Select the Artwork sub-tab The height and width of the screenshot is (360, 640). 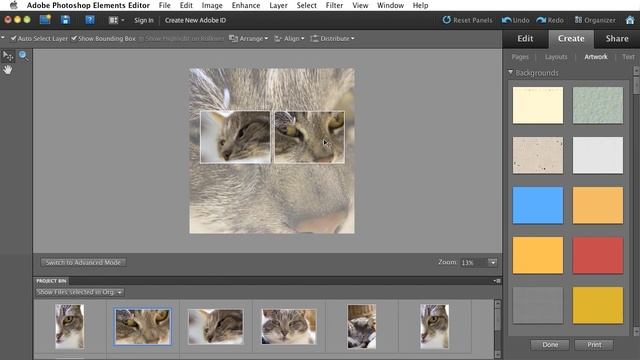pos(596,57)
